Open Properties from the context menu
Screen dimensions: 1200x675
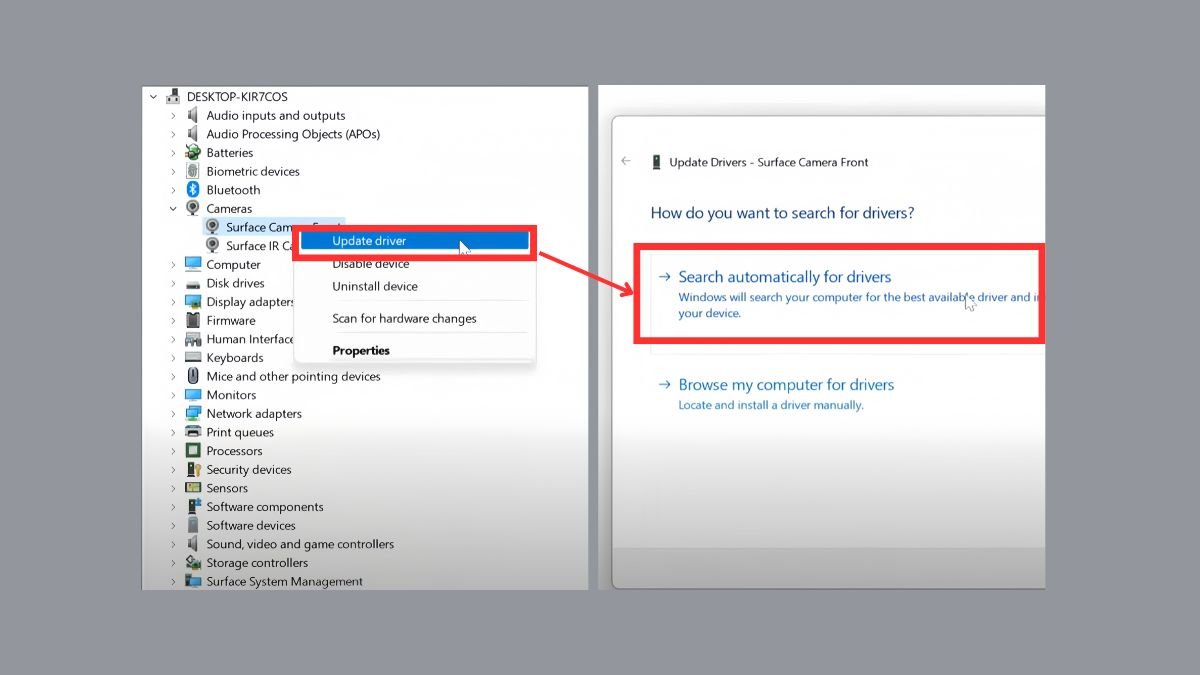pos(361,351)
